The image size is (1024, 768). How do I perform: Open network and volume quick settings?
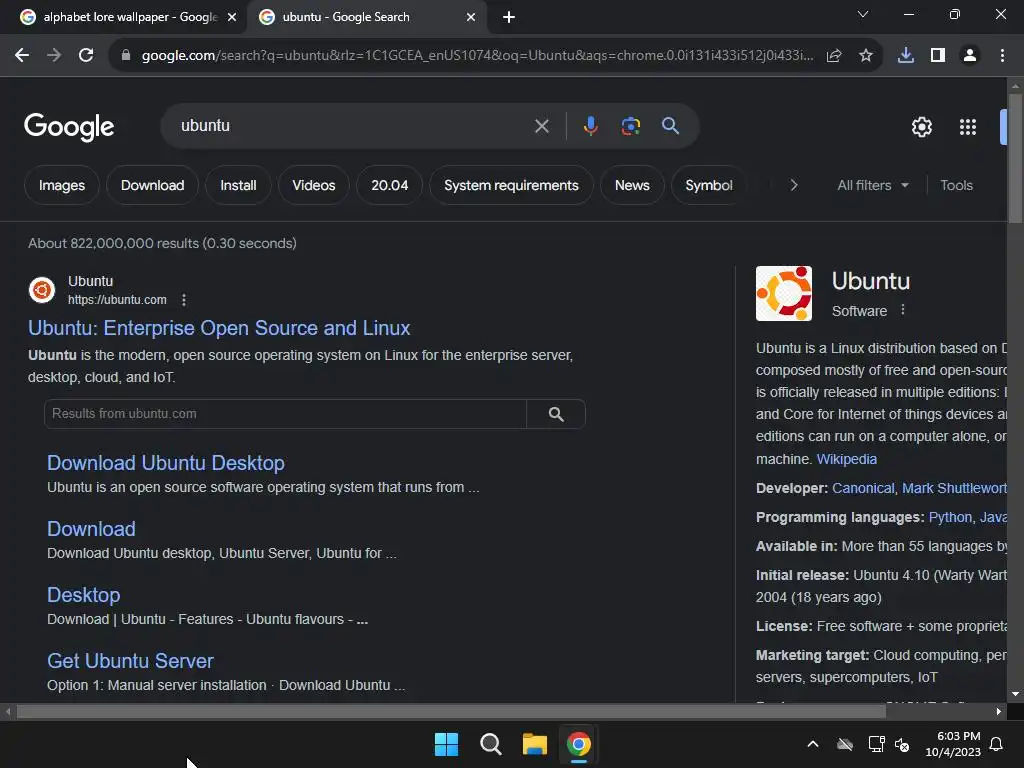889,744
